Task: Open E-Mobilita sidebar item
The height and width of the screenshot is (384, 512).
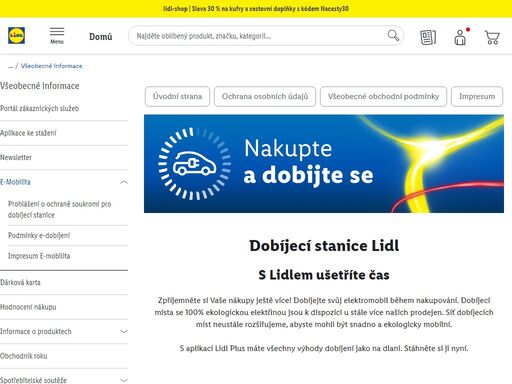Action: tap(15, 182)
